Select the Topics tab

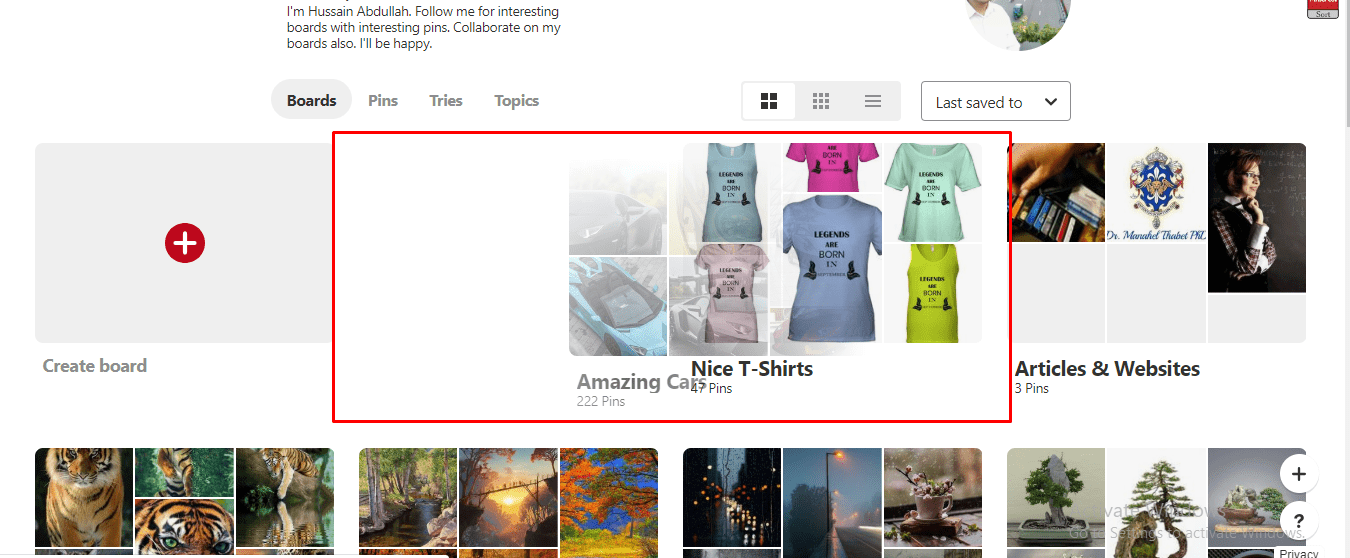pyautogui.click(x=516, y=100)
